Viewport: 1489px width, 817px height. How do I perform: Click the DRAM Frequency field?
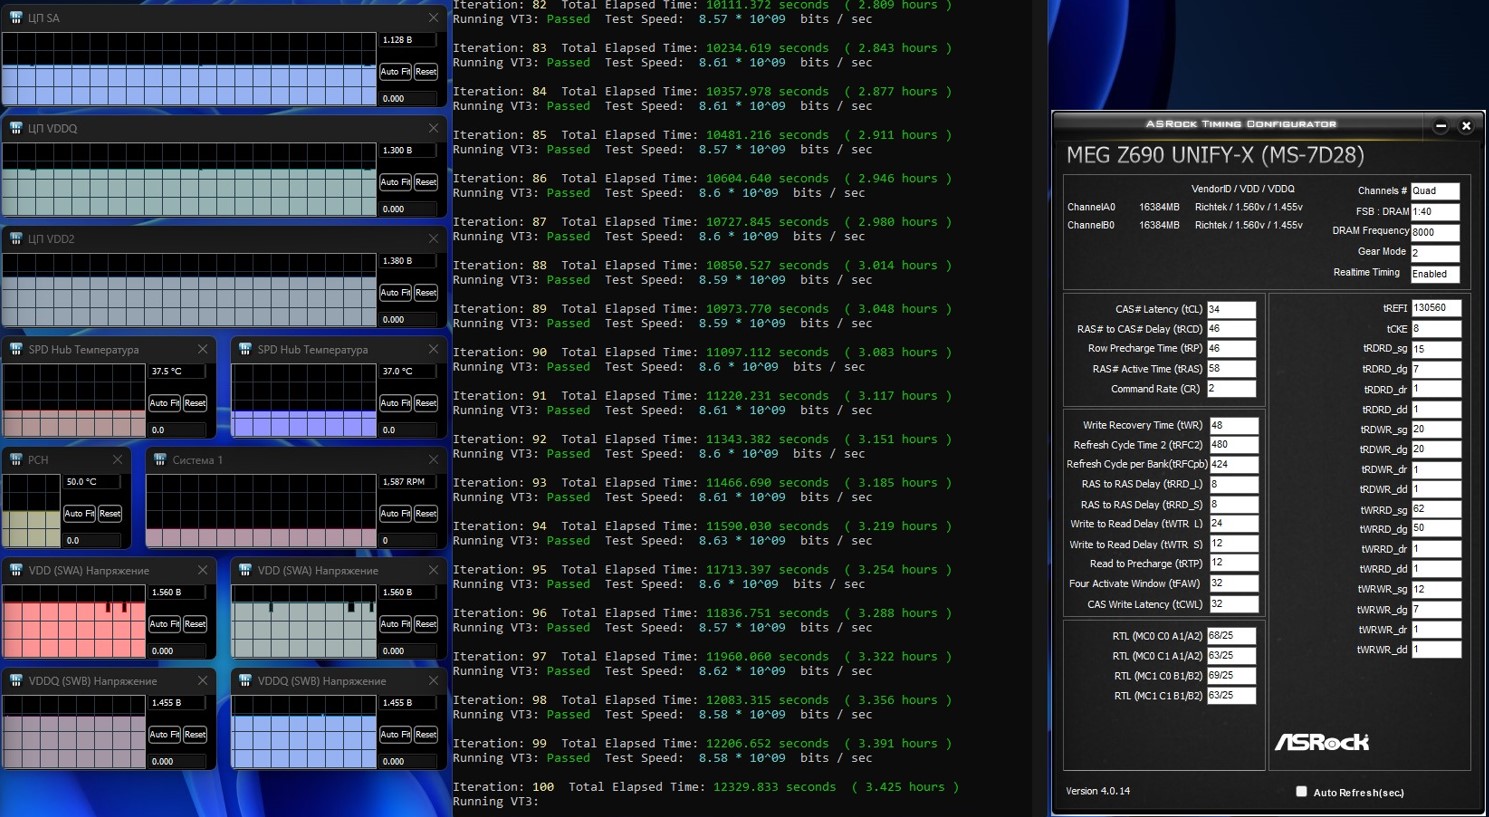tap(1435, 232)
